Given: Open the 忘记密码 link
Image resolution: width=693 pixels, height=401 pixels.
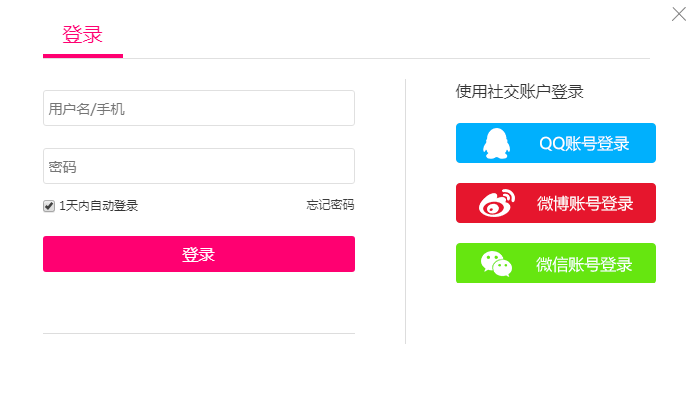Looking at the screenshot, I should [x=330, y=206].
